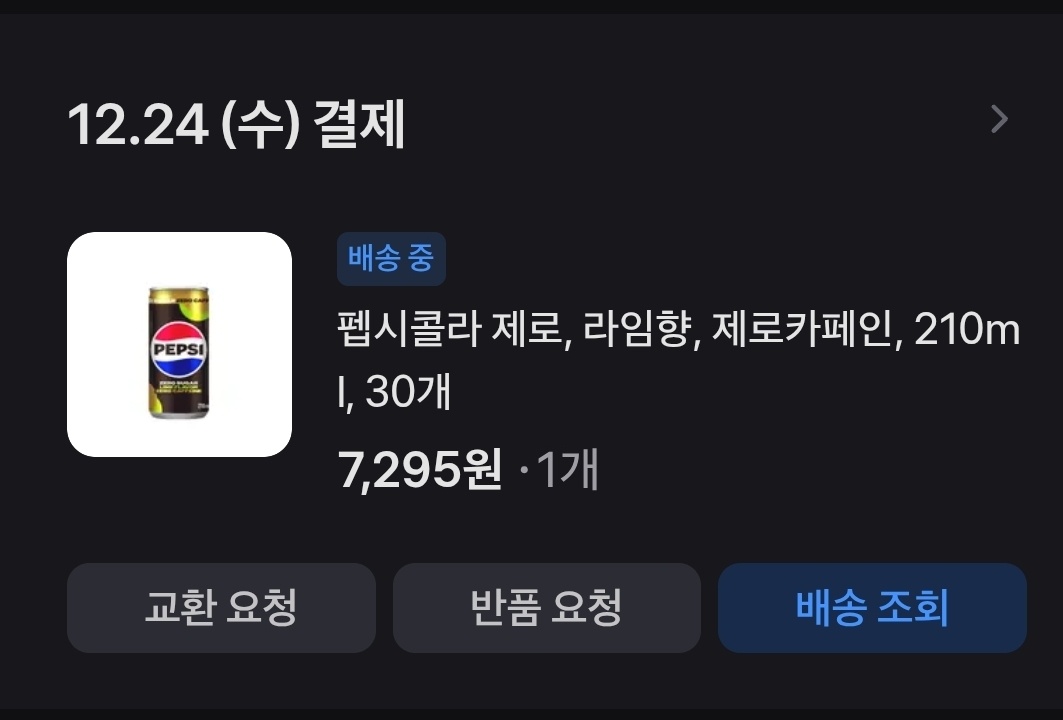Screen dimensions: 1063x720
Task: Click the Pepsi logo on the can image
Action: 178,350
